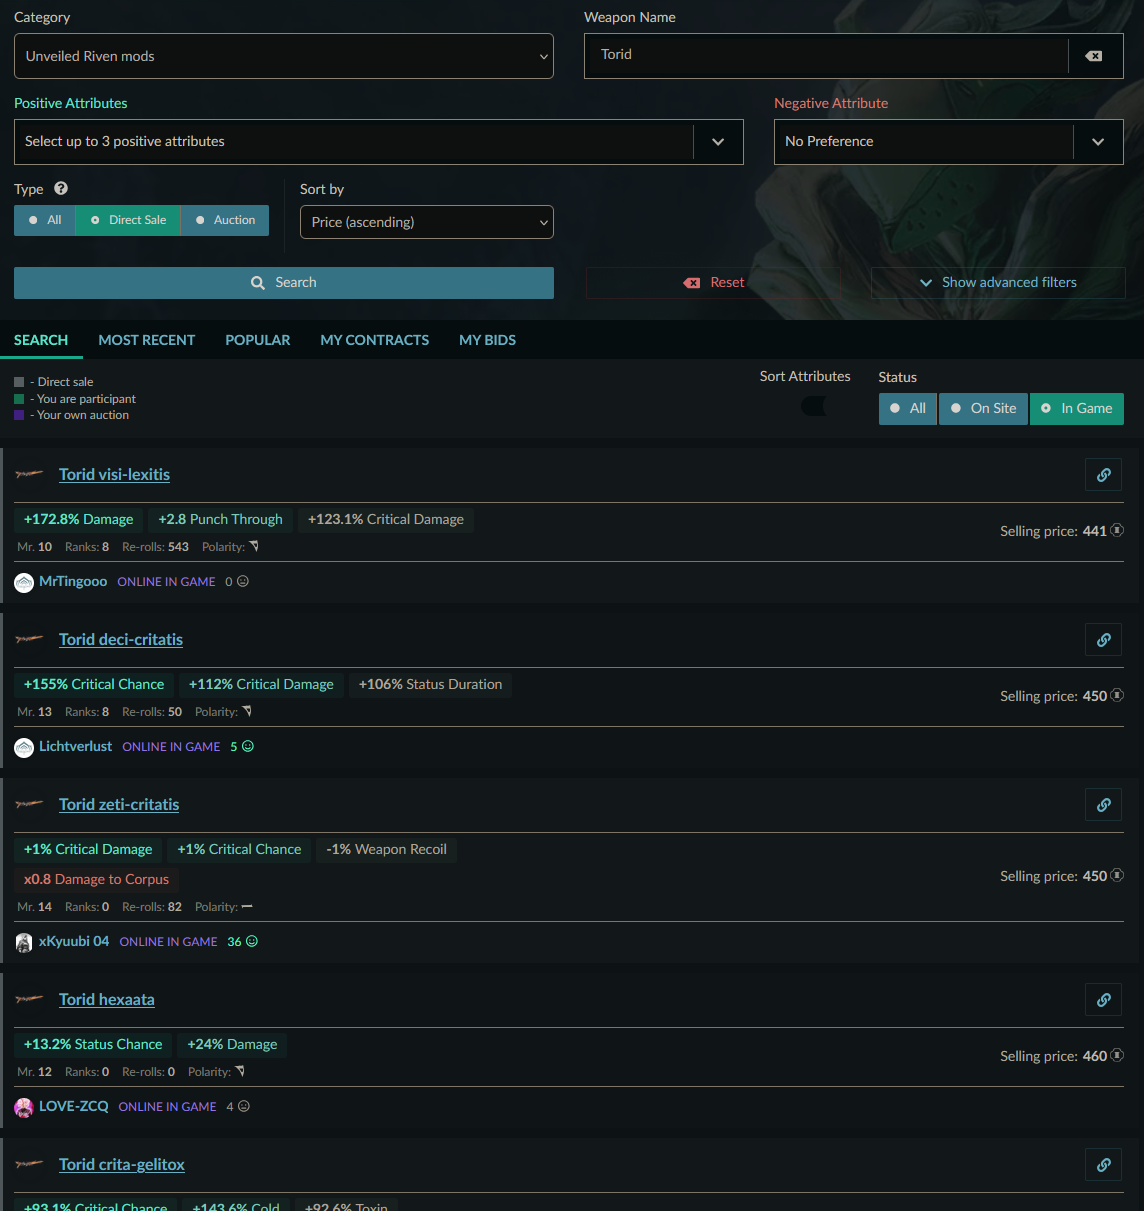Screen dimensions: 1144x1211
Task: Click reputation smiley next to xKyuubi 04
Action: 252,941
